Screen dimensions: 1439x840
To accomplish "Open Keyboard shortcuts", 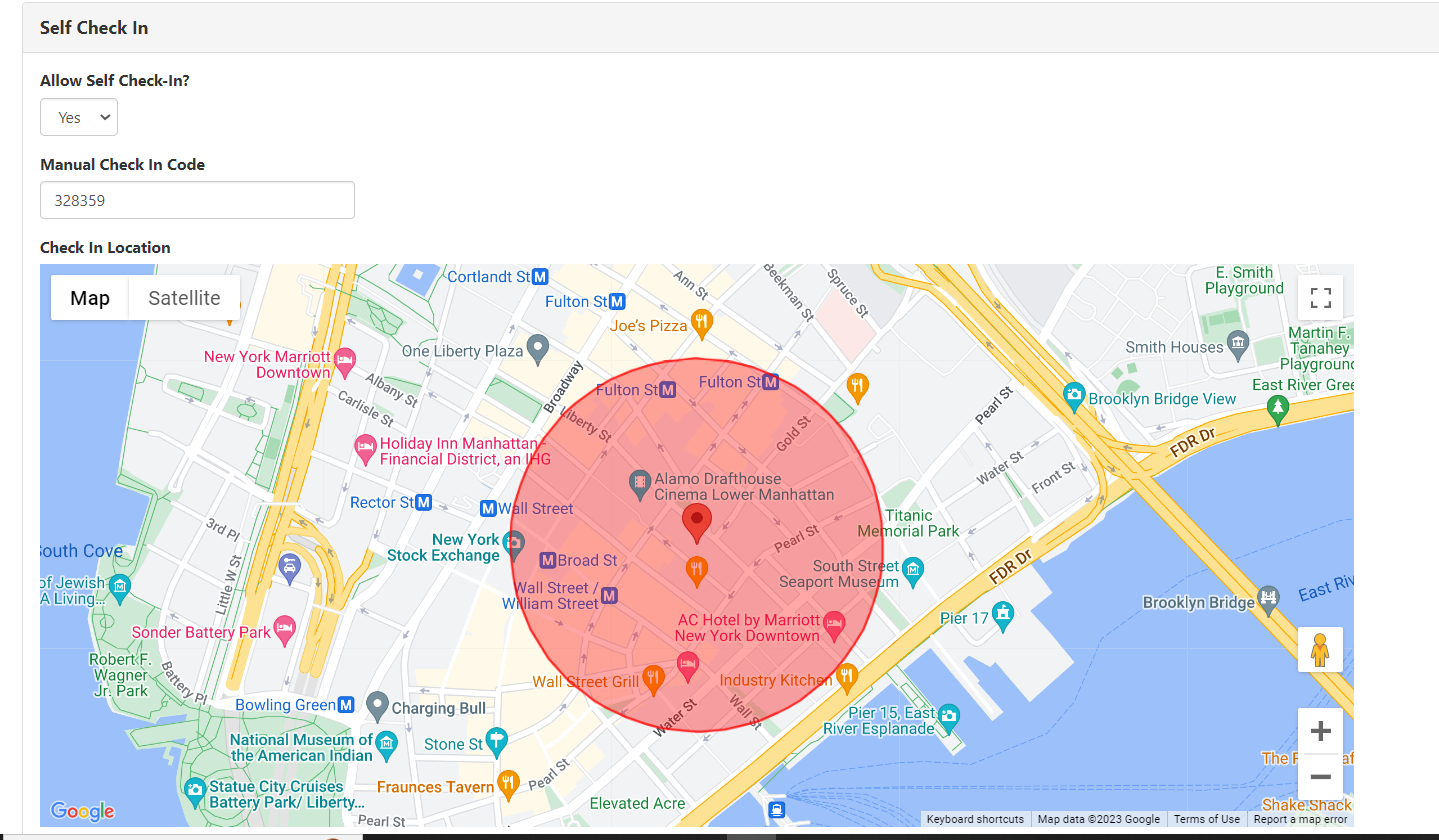I will tap(975, 819).
